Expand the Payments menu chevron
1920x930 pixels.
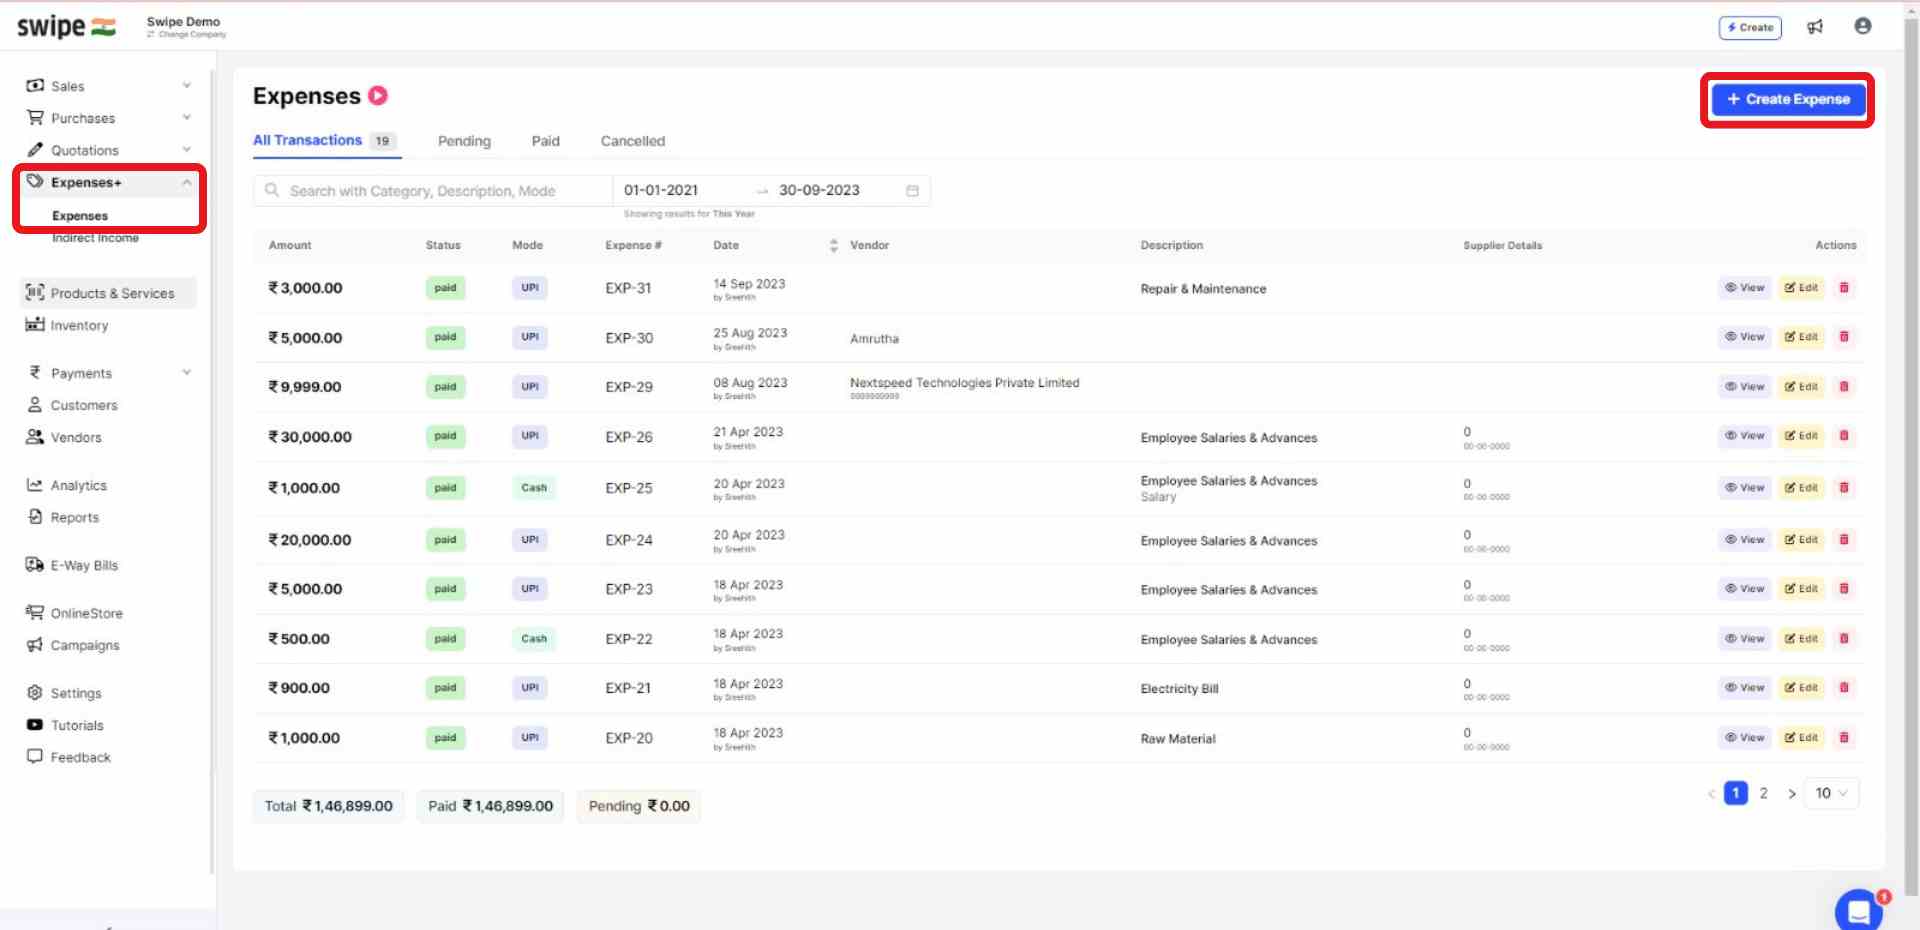click(x=187, y=372)
